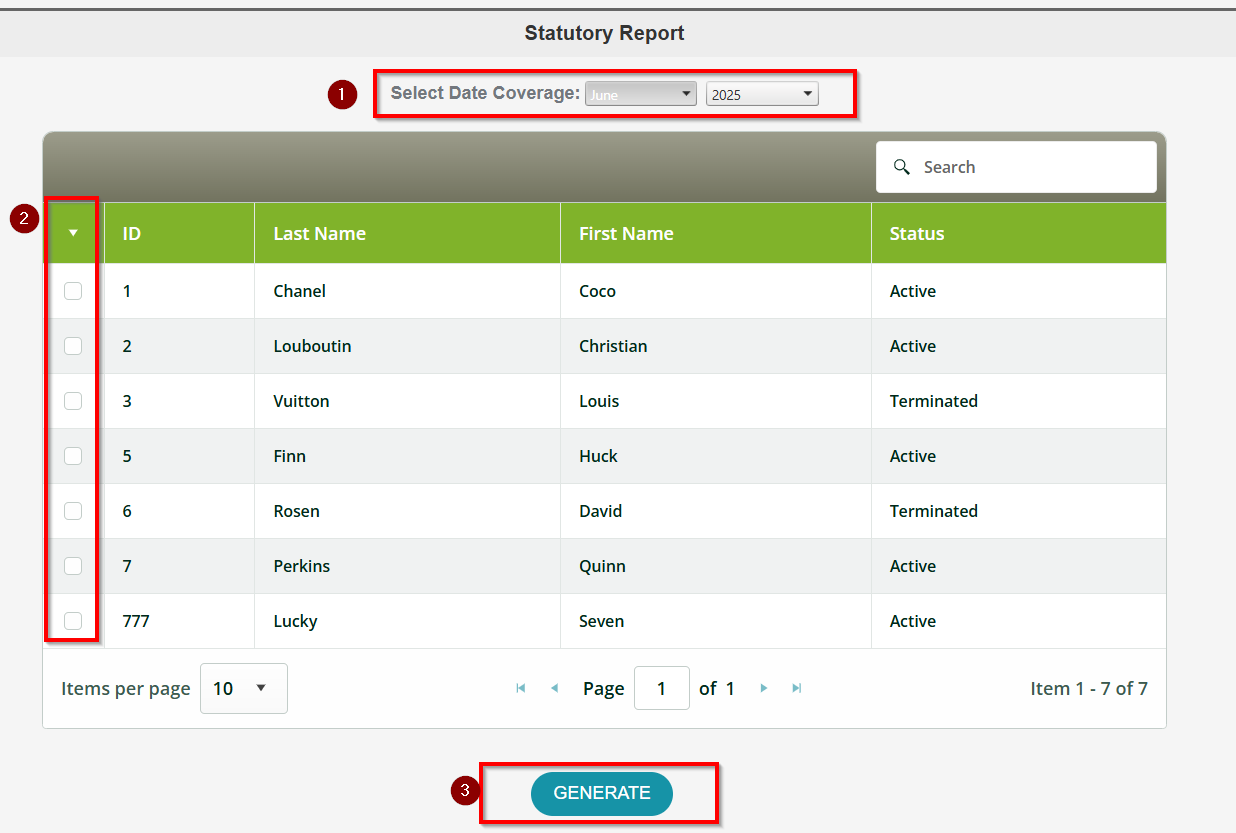Go to first page using pagination icon
The height and width of the screenshot is (833, 1236).
[520, 688]
